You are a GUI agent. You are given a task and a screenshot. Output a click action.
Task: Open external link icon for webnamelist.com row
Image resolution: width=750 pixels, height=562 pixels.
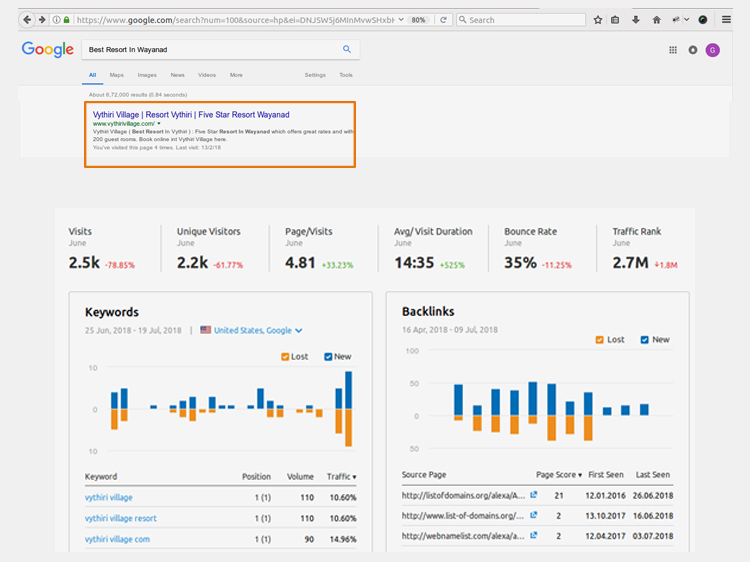(x=533, y=535)
